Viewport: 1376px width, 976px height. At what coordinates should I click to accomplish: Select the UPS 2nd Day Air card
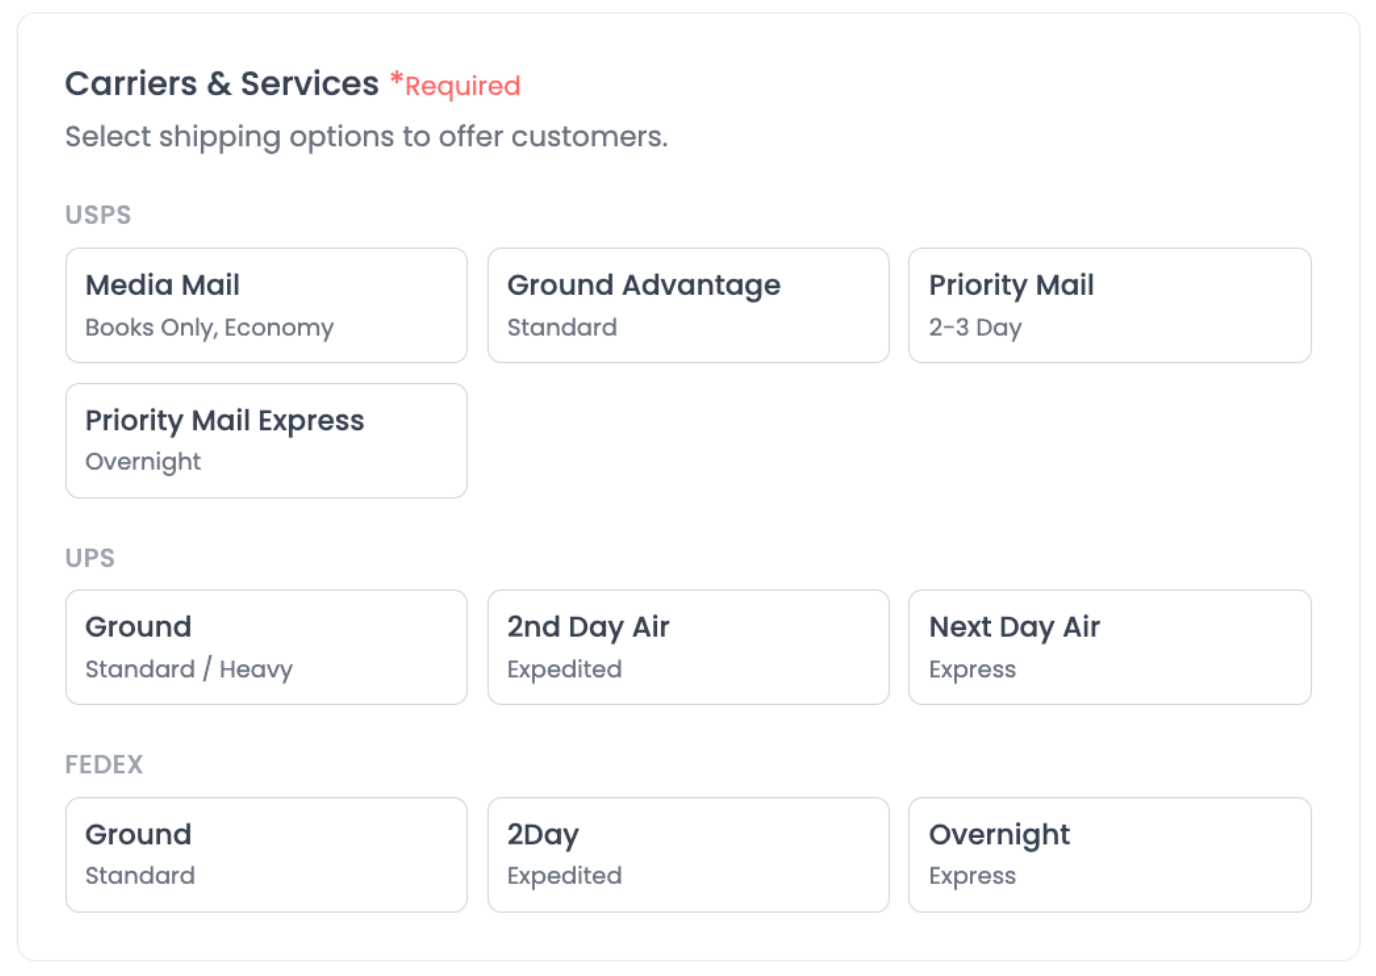pyautogui.click(x=688, y=647)
